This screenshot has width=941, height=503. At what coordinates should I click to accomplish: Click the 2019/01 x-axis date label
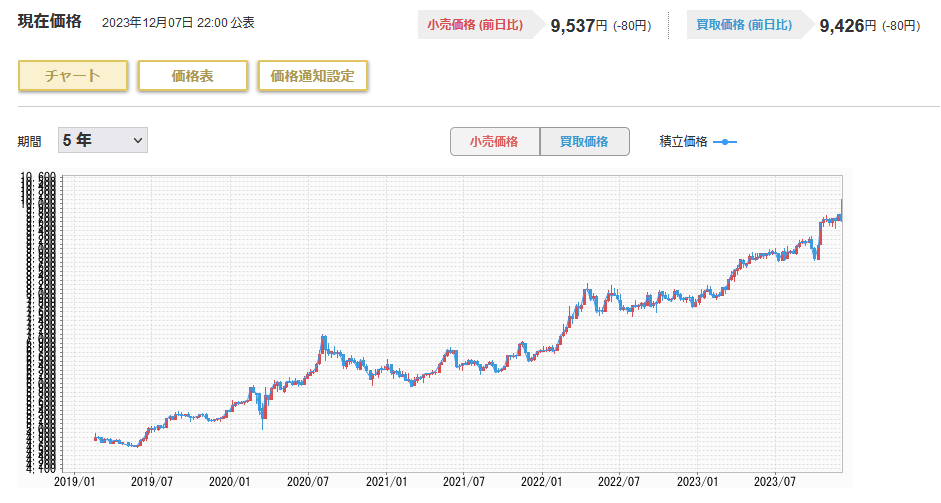point(73,482)
